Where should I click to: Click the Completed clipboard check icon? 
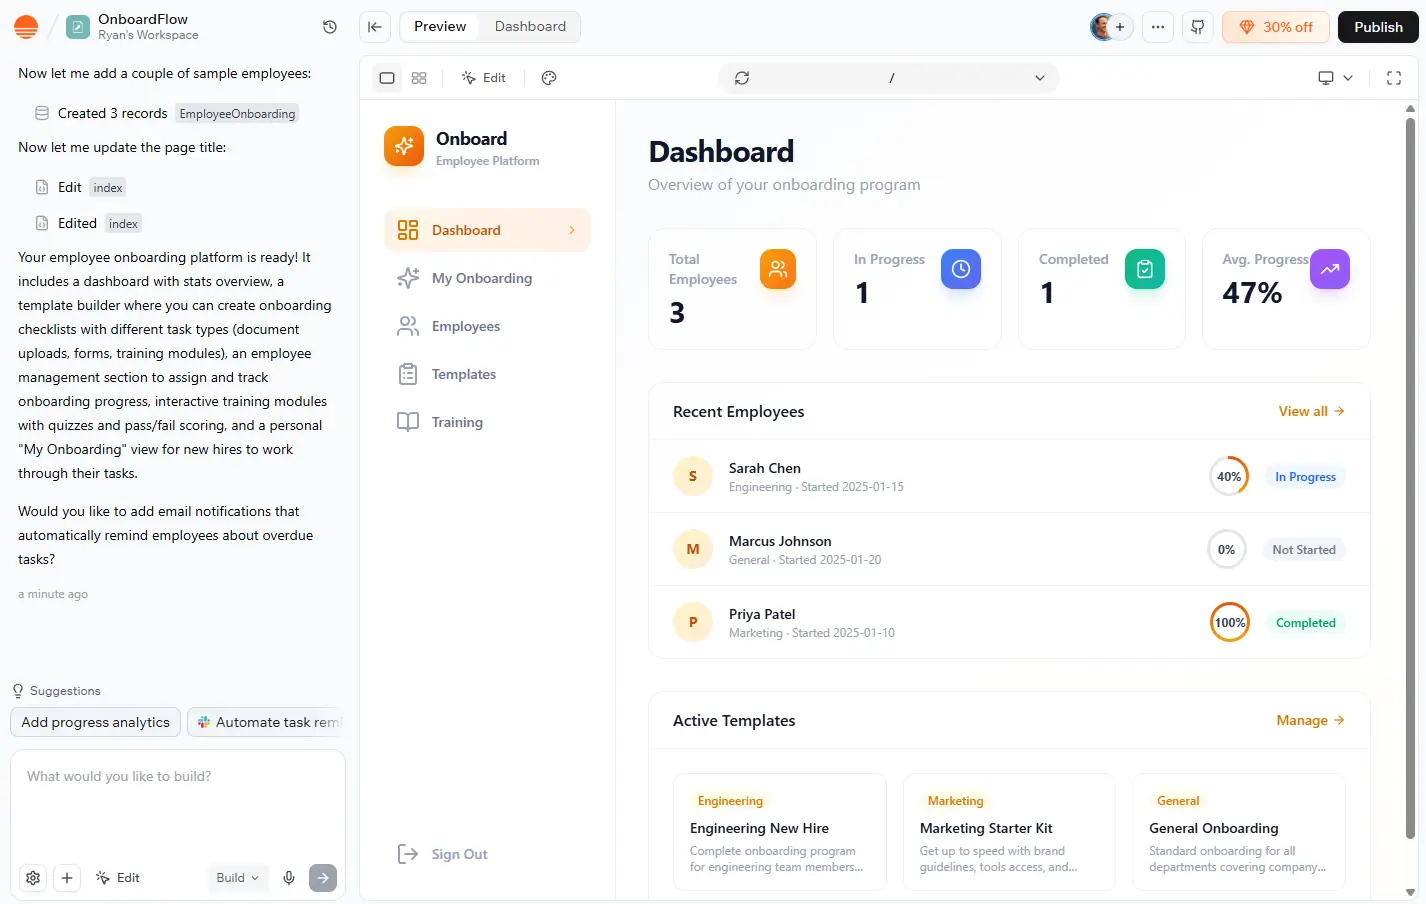(x=1145, y=269)
